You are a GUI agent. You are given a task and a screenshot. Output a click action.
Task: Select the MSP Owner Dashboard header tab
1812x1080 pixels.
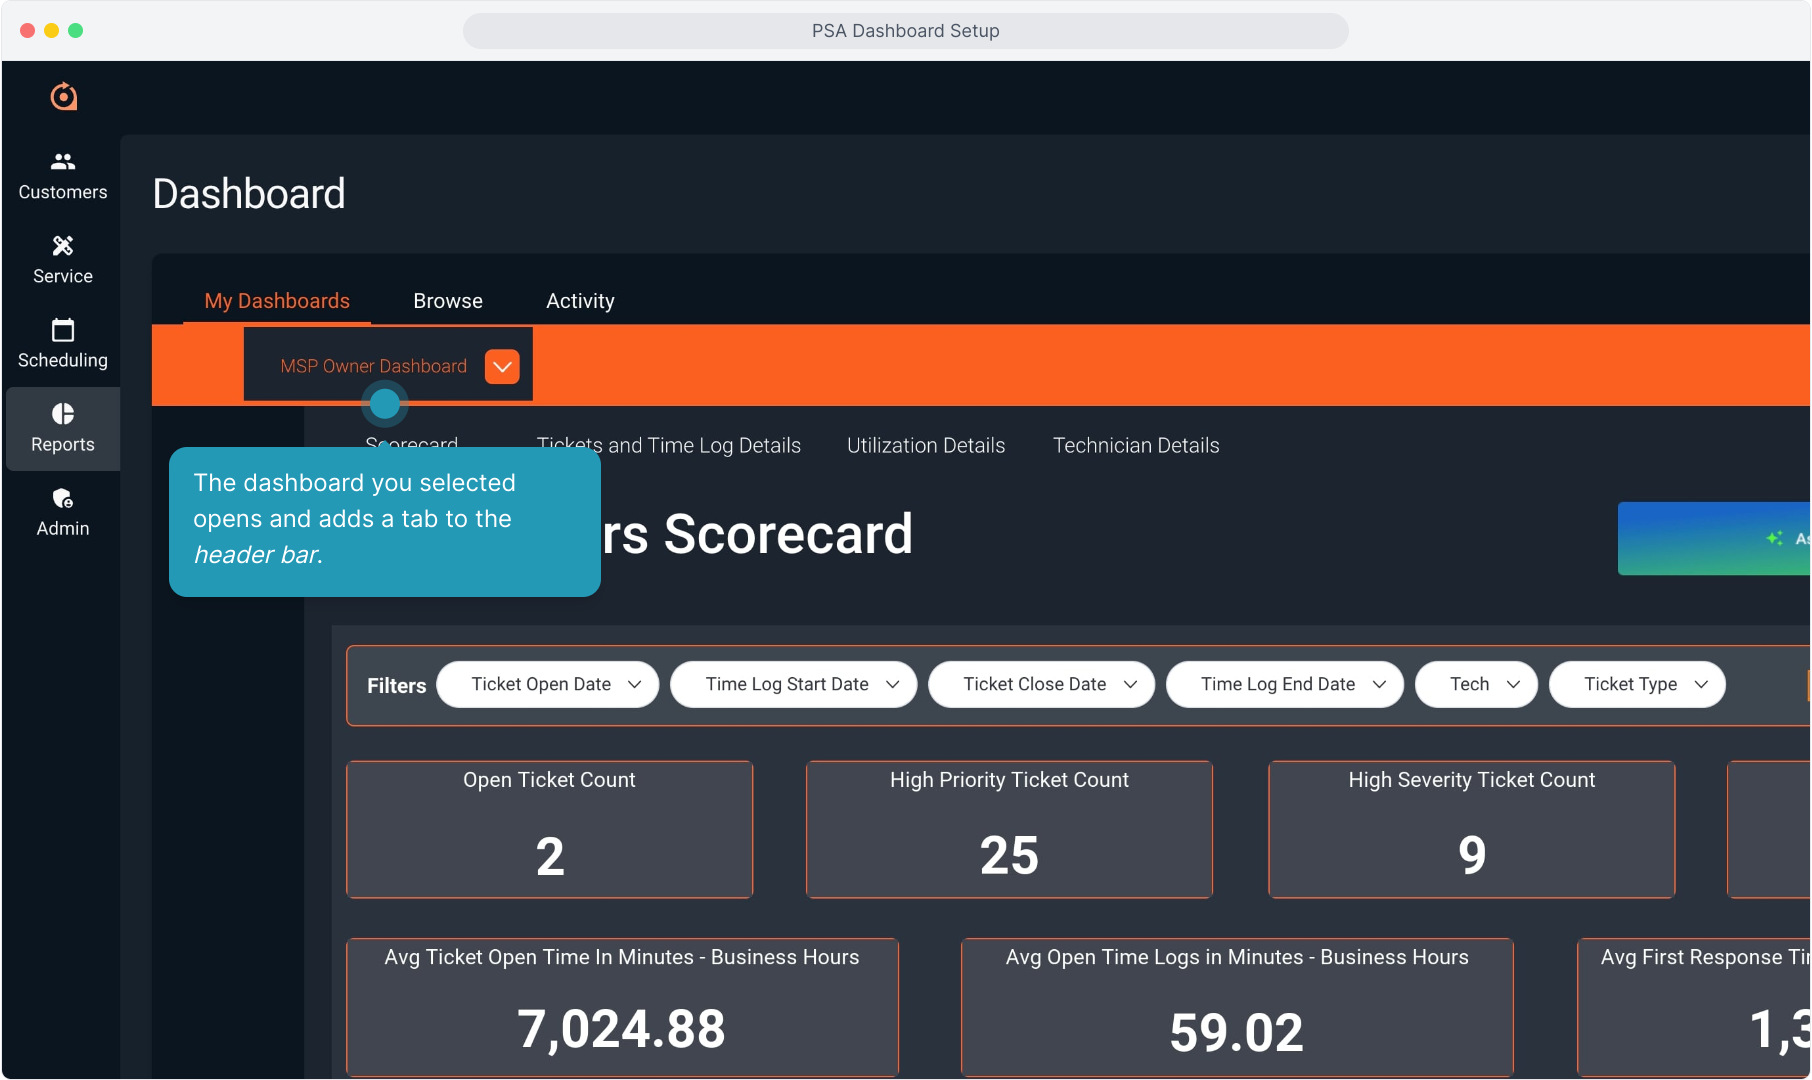[x=373, y=366]
